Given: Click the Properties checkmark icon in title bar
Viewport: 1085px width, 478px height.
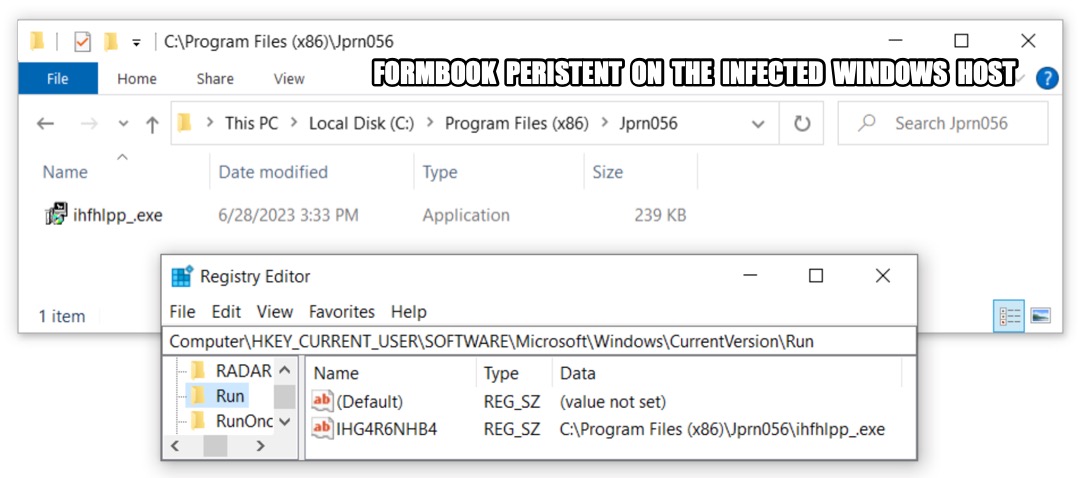Looking at the screenshot, I should (x=82, y=42).
